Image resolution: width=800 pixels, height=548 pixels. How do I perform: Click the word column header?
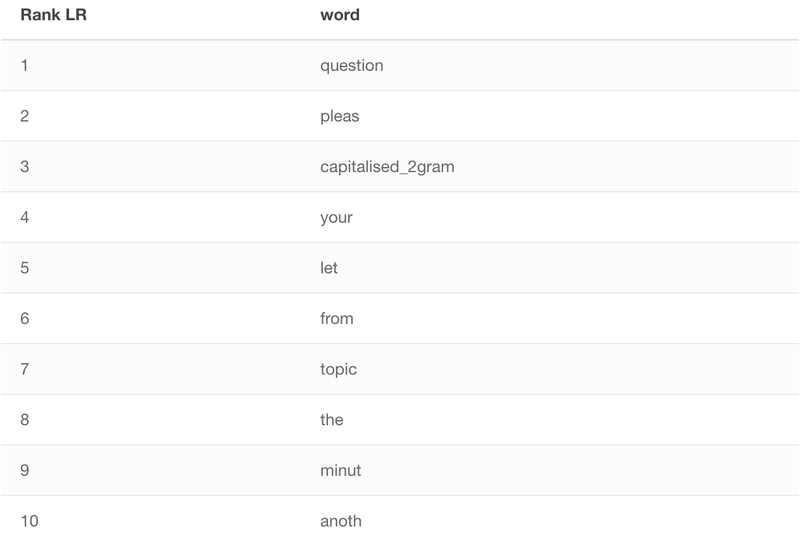click(x=340, y=15)
